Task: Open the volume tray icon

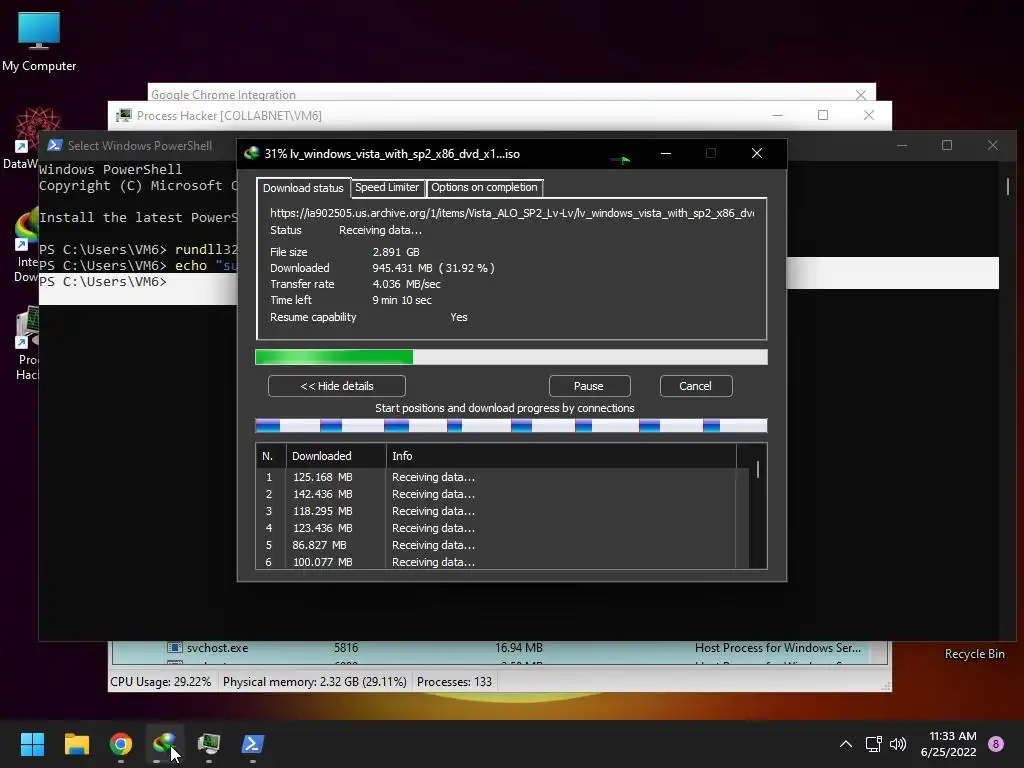Action: tap(898, 744)
